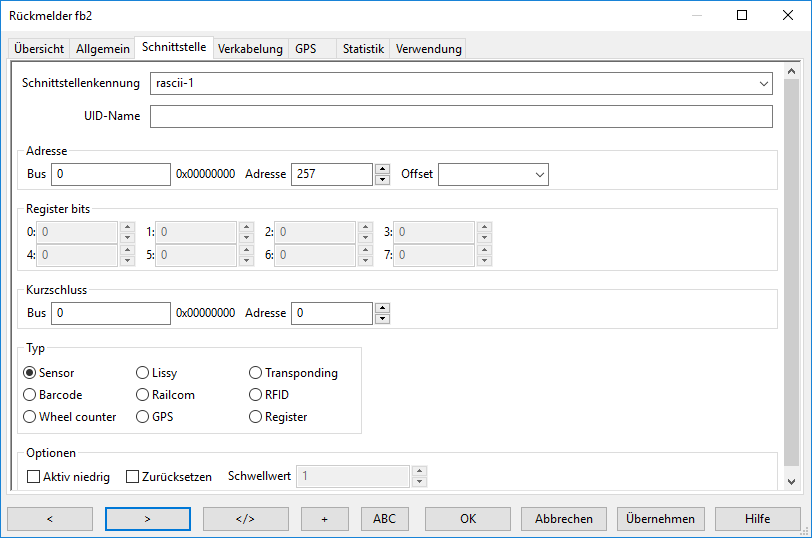Confirm with the OK button
Screen dimensions: 812x538
tap(467, 519)
